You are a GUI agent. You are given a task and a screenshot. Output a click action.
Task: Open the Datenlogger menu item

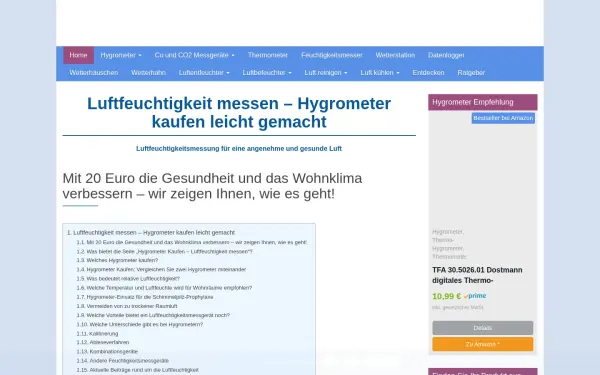pyautogui.click(x=446, y=55)
